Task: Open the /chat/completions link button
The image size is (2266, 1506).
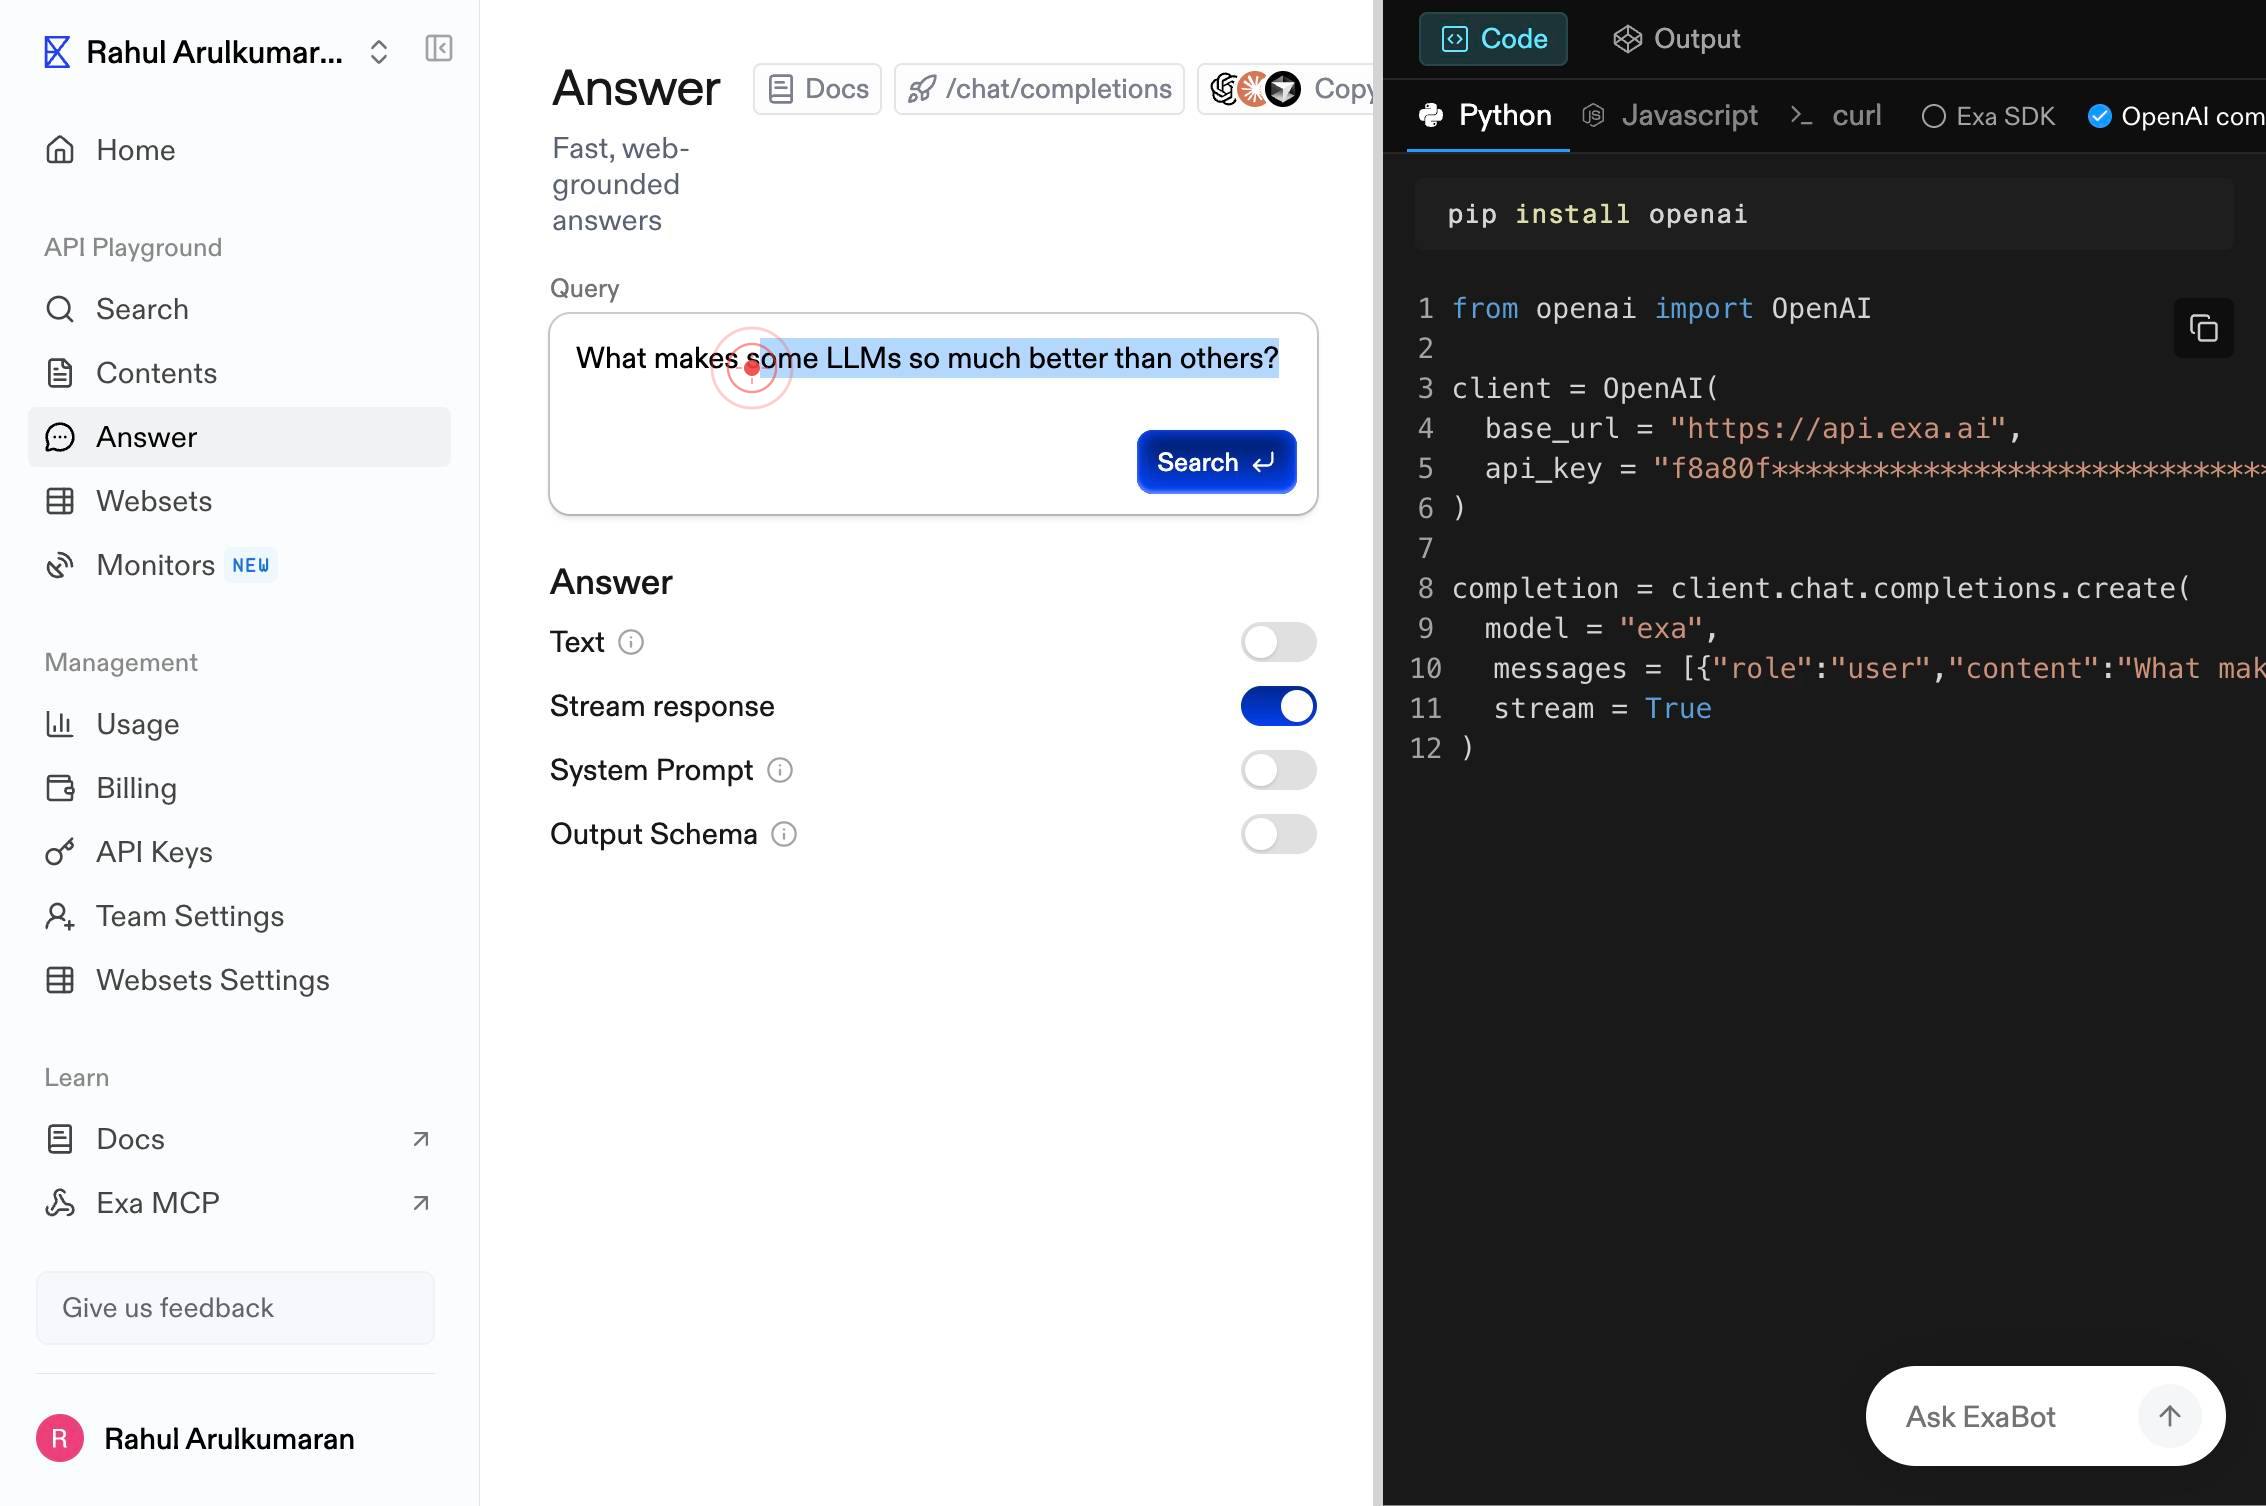Action: tap(1039, 89)
